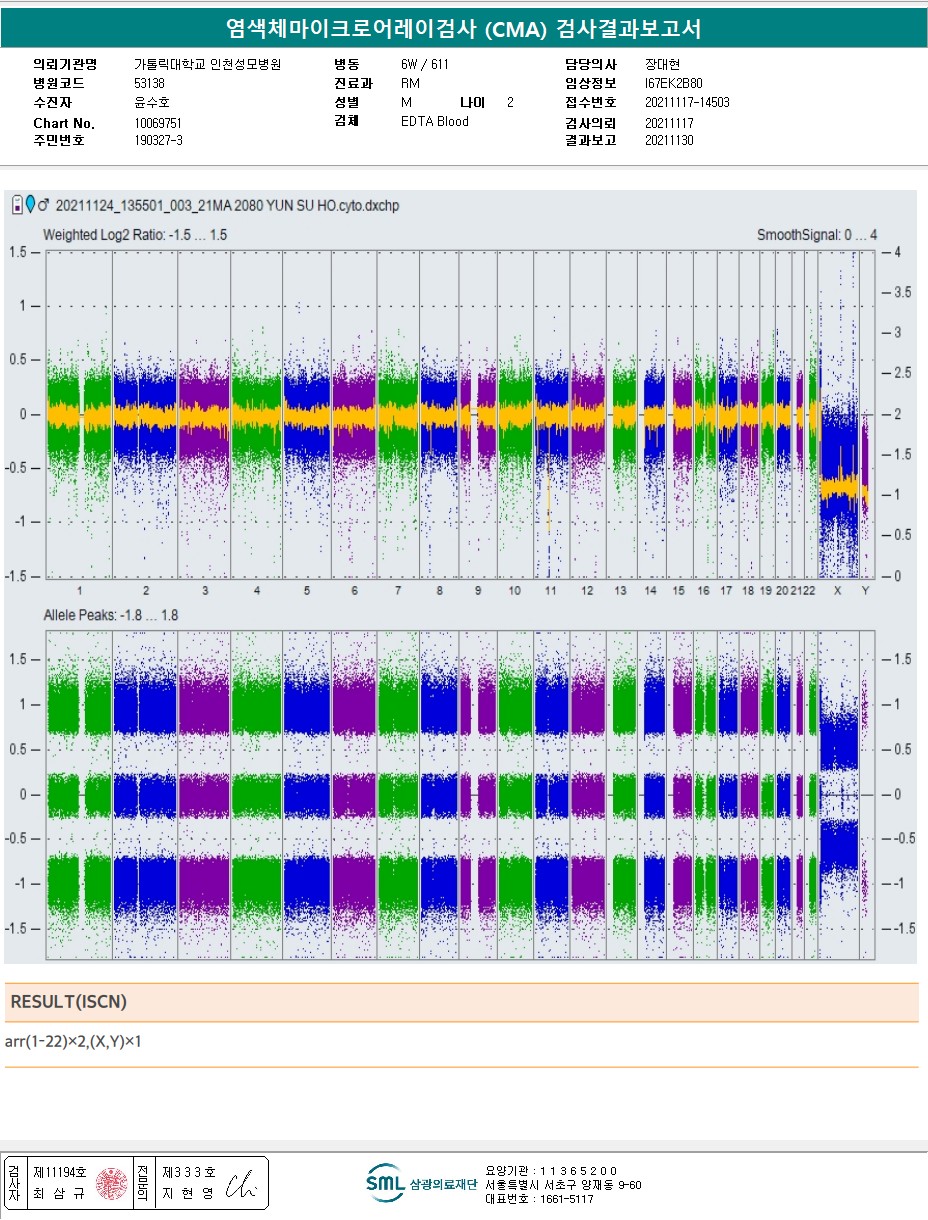Click the cyto.dxchp filename above the chart
This screenshot has height=1220, width=928.
(228, 206)
